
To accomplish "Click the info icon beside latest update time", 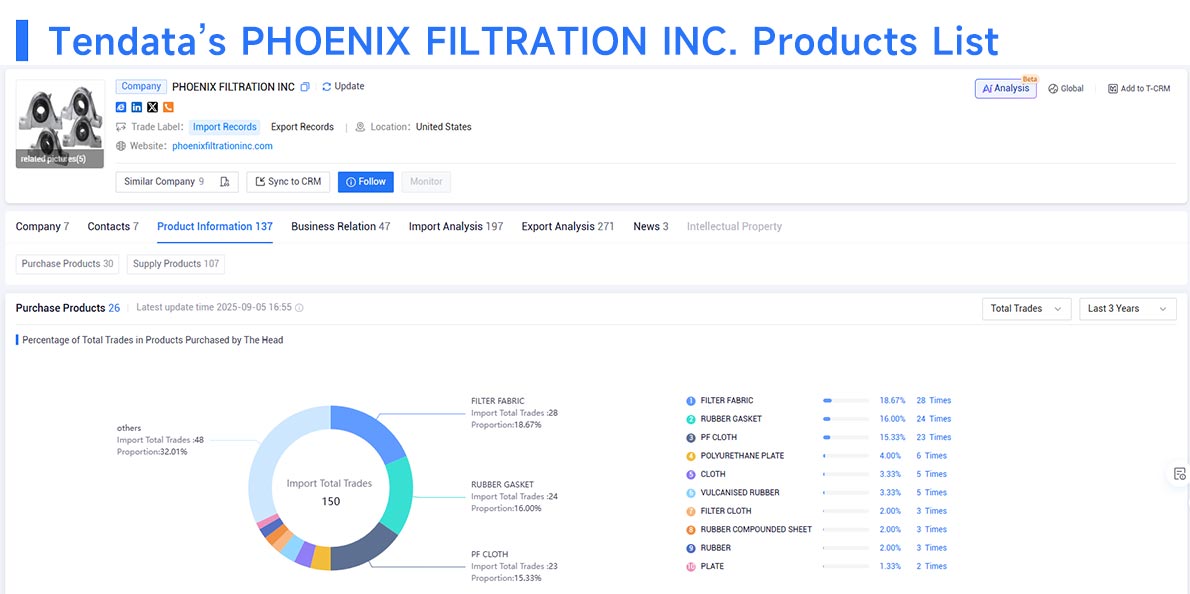I will pos(299,308).
